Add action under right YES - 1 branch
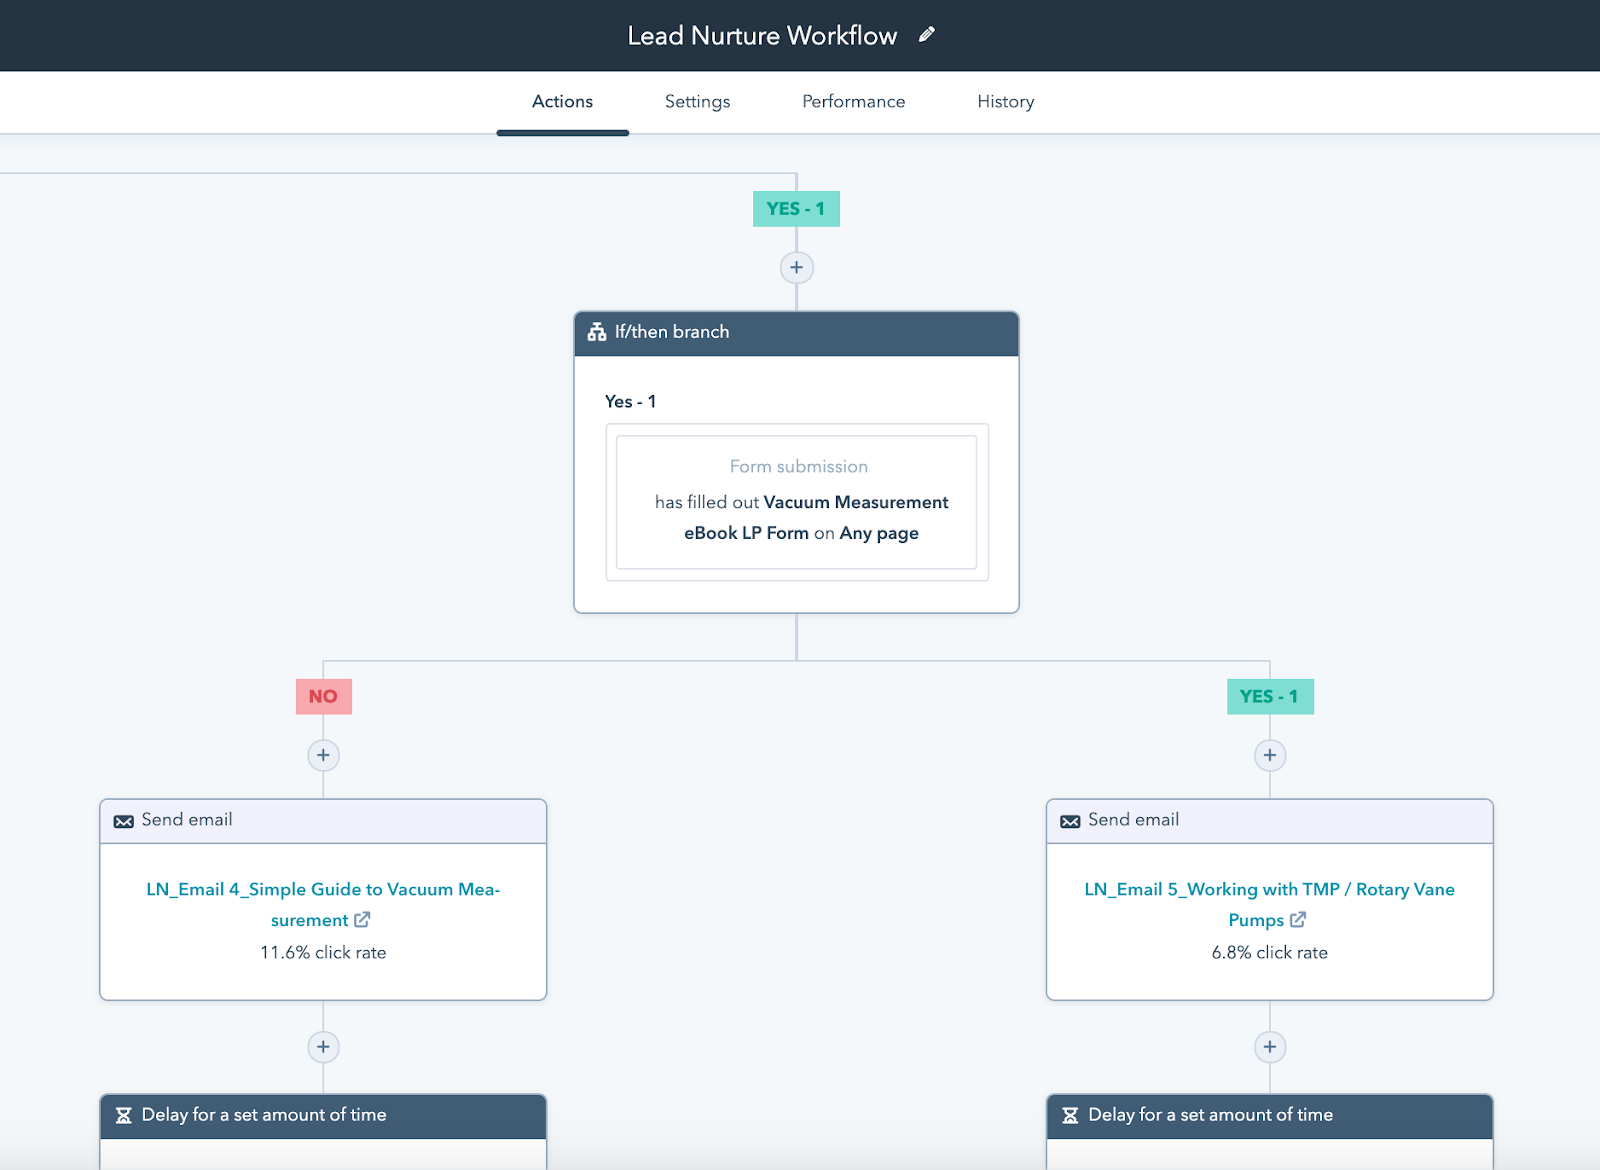Image resolution: width=1600 pixels, height=1170 pixels. point(1270,755)
